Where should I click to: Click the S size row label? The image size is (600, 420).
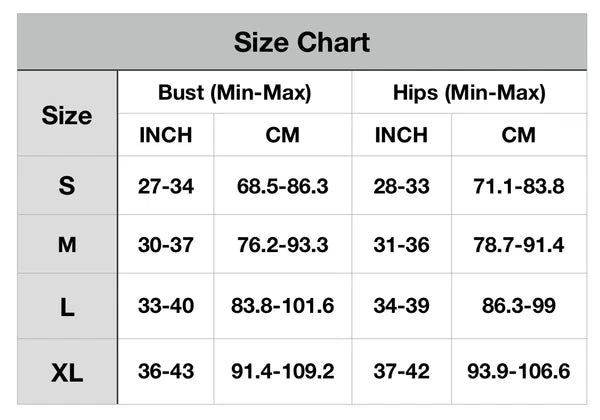[x=67, y=186]
